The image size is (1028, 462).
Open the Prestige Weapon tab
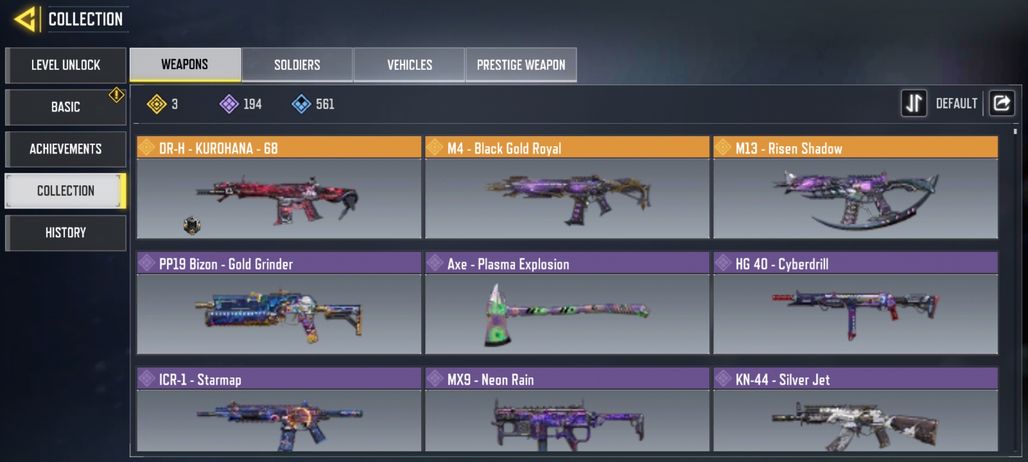521,65
